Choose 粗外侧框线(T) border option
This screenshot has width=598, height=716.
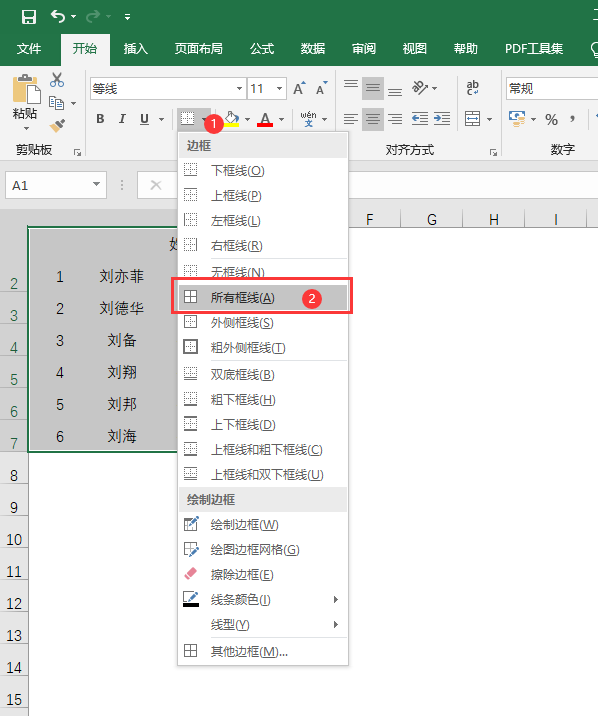(263, 347)
